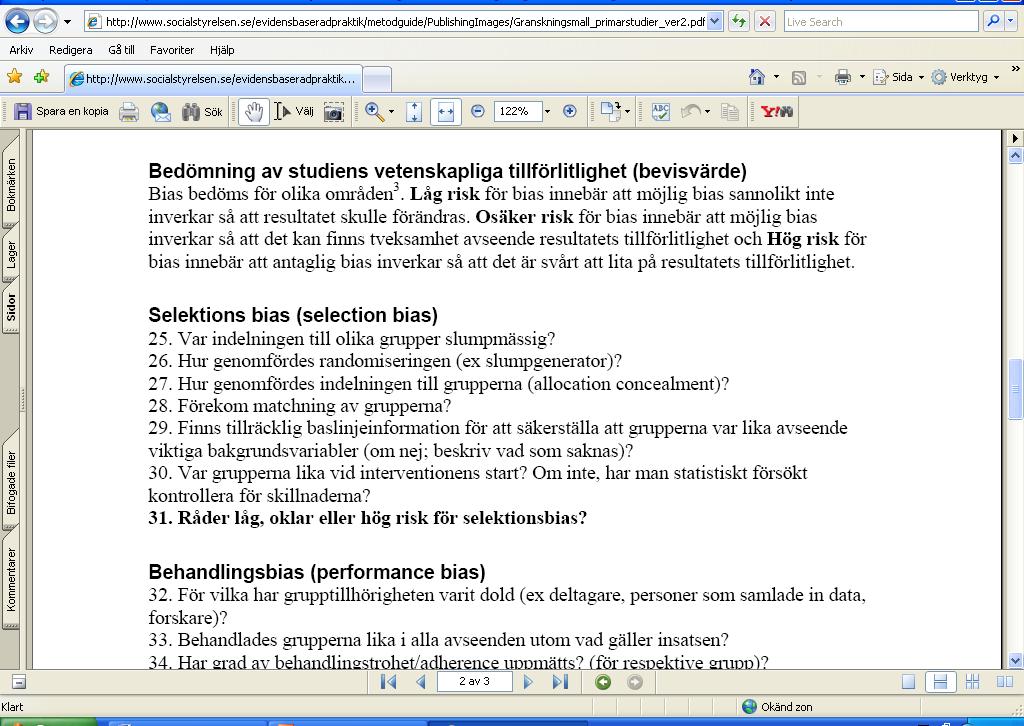Click inside the Live Search box
The height and width of the screenshot is (726, 1024).
pyautogui.click(x=882, y=22)
